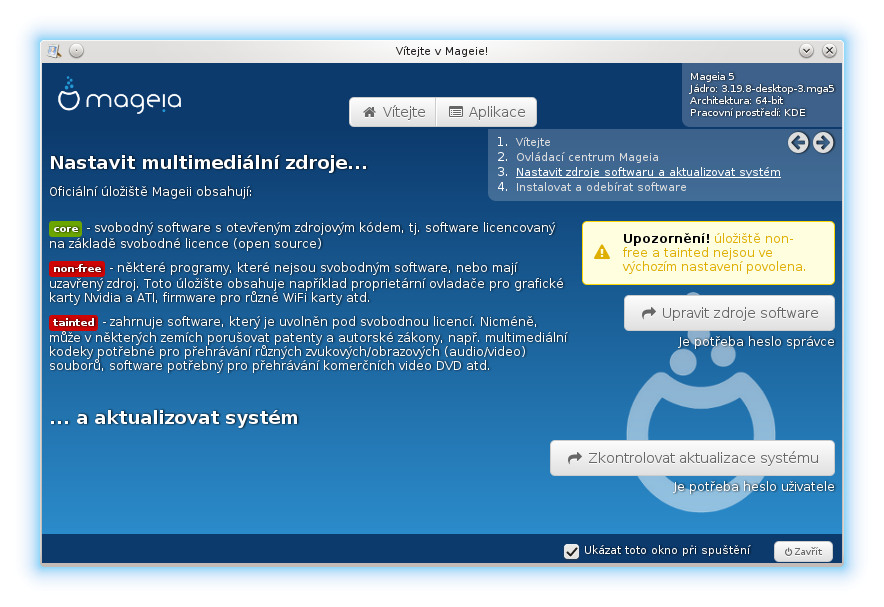Open Nastavit zdroje softwaru a aktualizovat systém
Screen dimensions: 884x607
pyautogui.click(x=648, y=172)
